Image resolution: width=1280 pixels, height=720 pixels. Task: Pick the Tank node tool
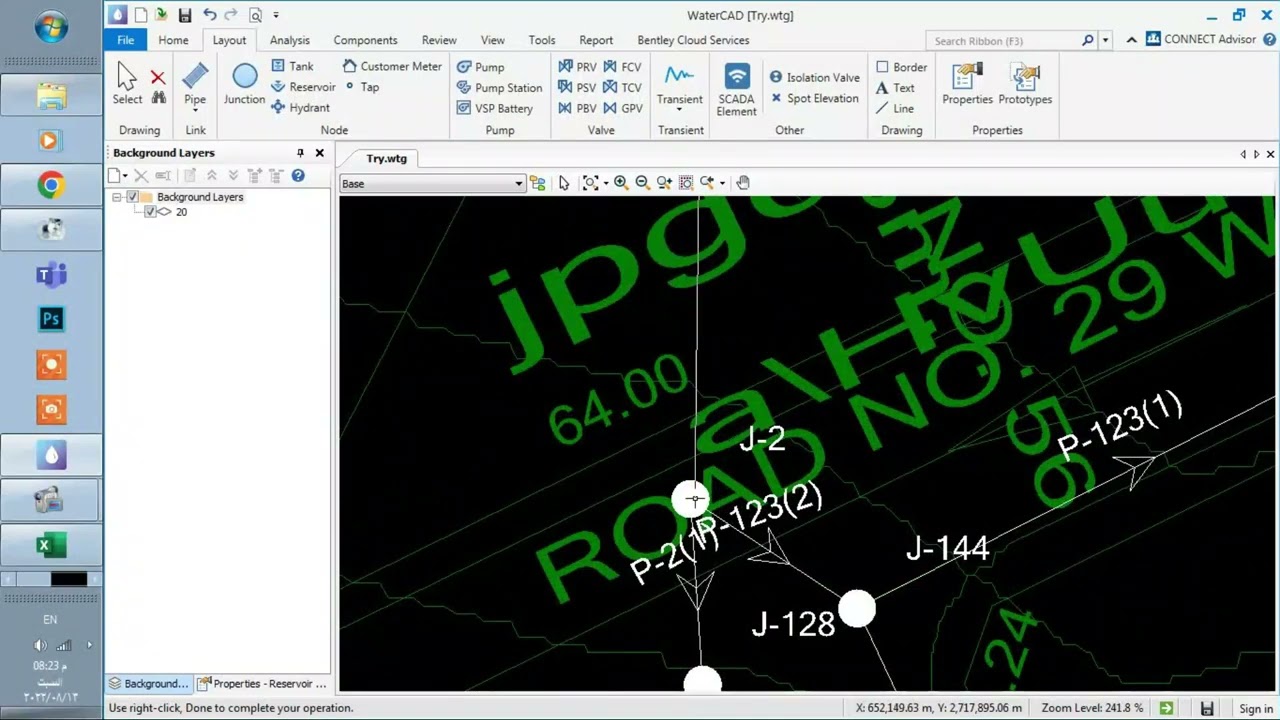click(292, 66)
